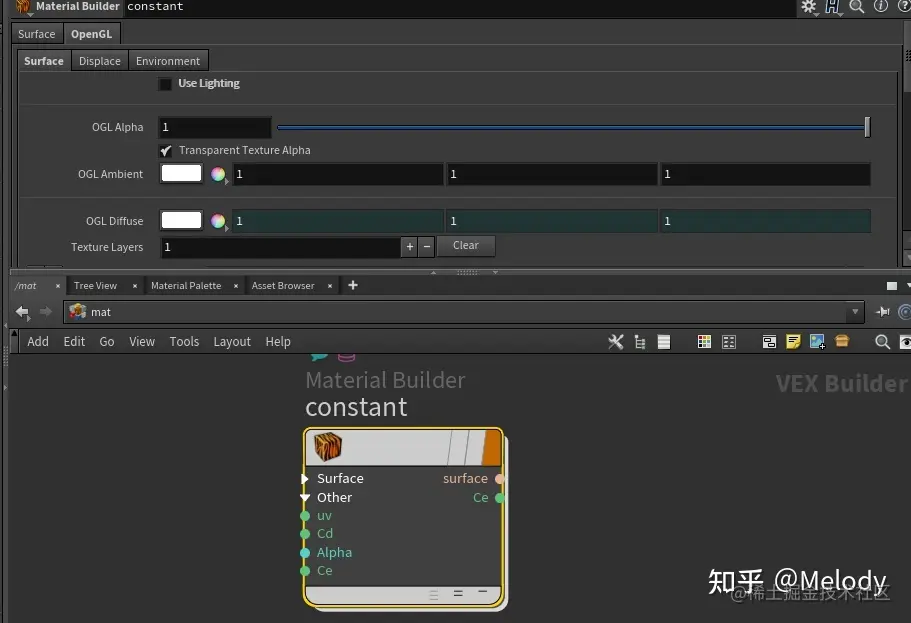Image resolution: width=911 pixels, height=623 pixels.
Task: Click the tiger cube icon on constant node
Action: click(328, 446)
